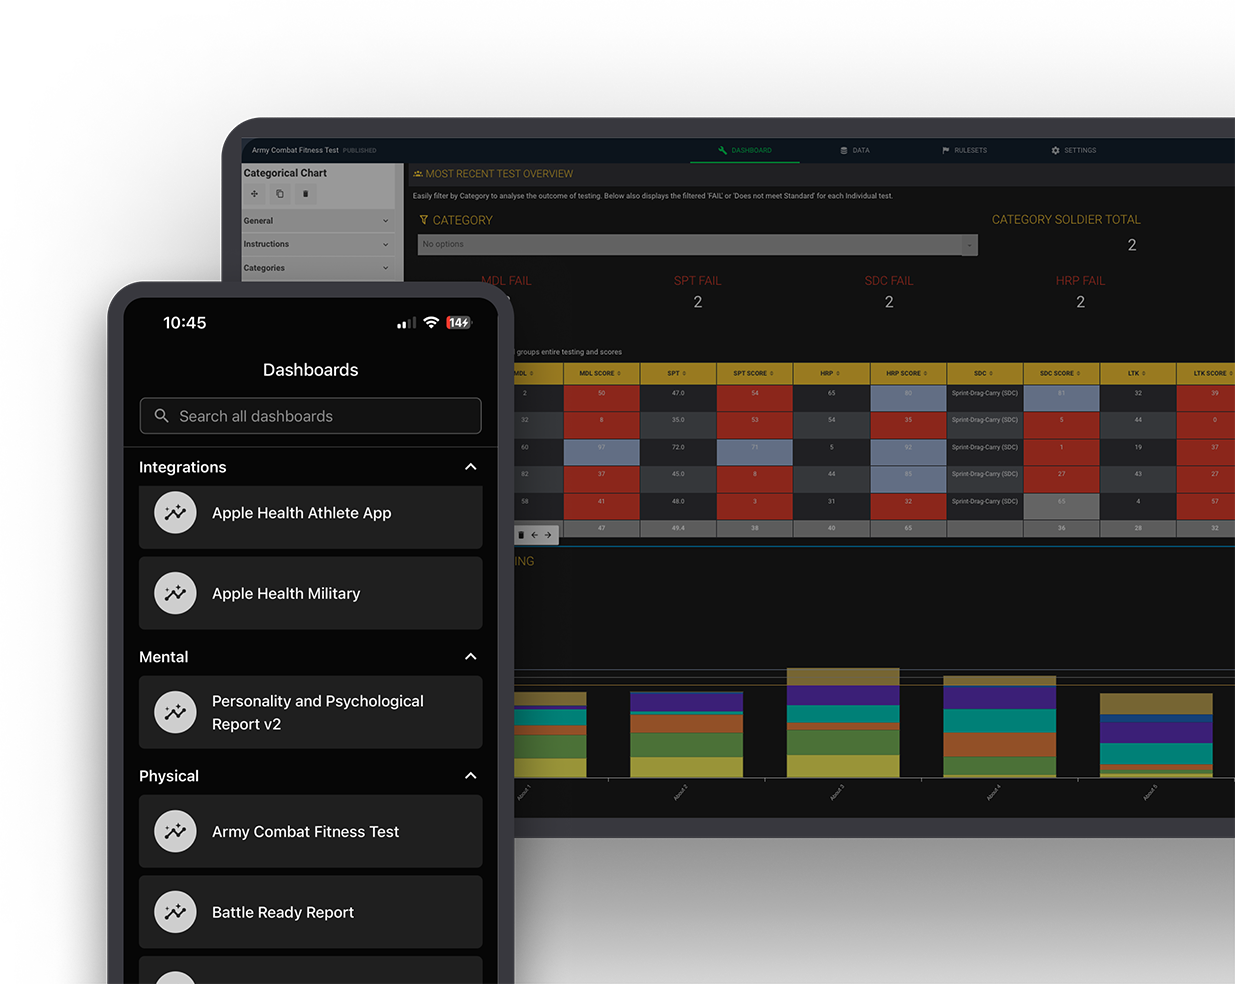Click the move icon under Categorical Chart
Viewport: 1235px width, 984px height.
click(254, 194)
